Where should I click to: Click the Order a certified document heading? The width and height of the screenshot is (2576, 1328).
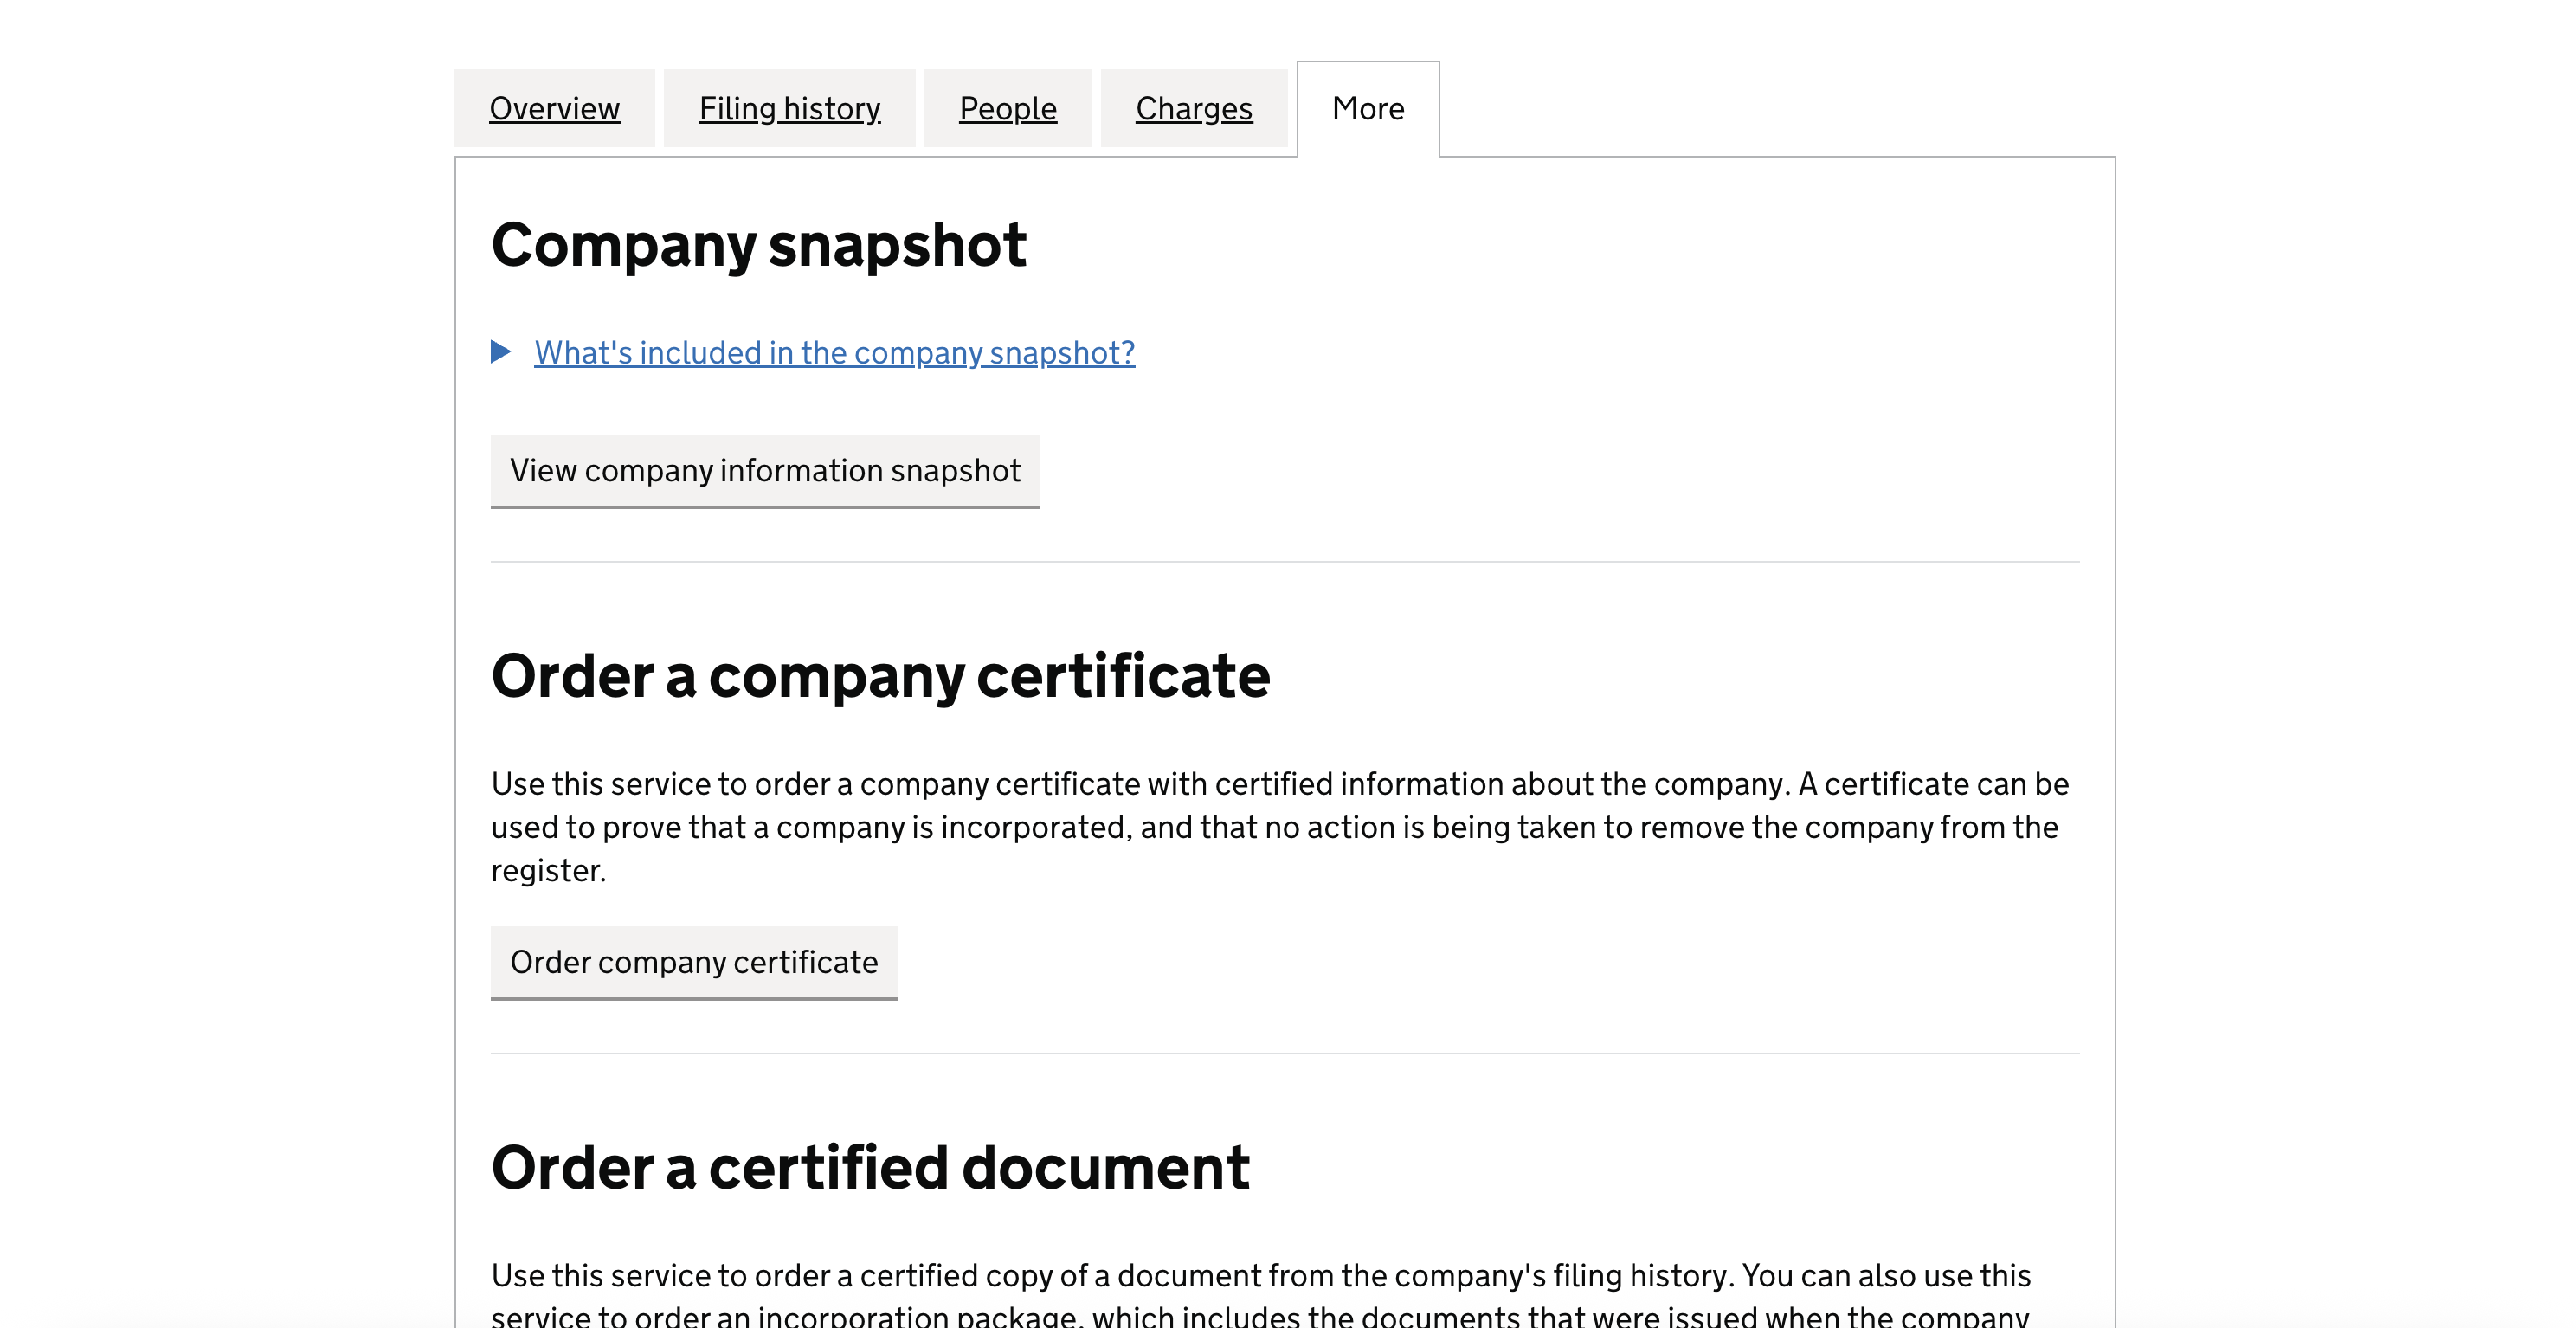pyautogui.click(x=870, y=1167)
